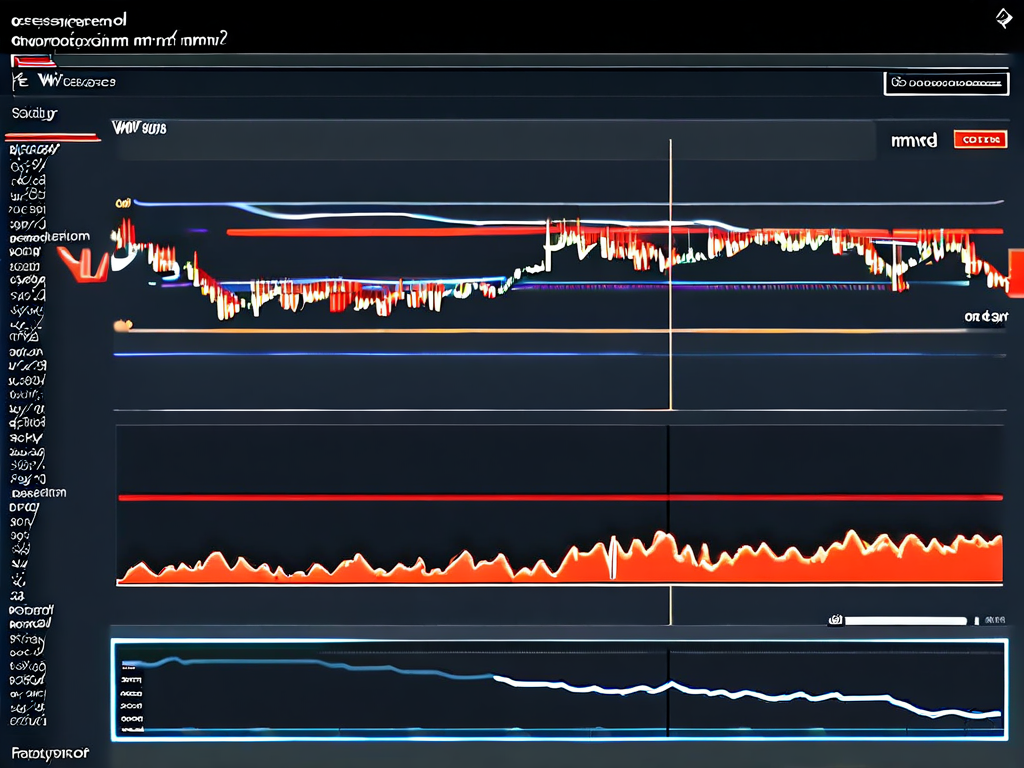
Task: Click the white spike in the orange volume area
Action: click(x=613, y=557)
